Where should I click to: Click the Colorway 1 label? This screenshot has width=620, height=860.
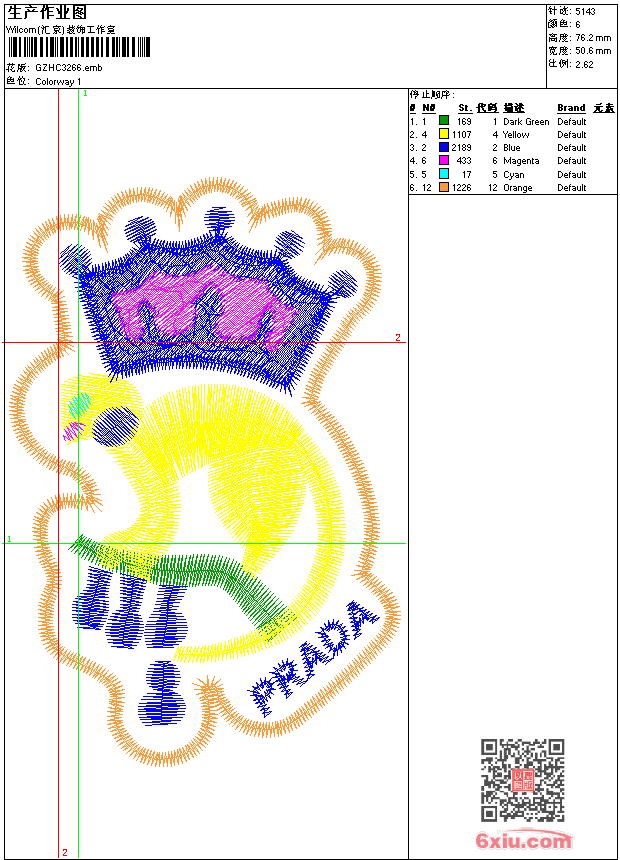(x=58, y=82)
